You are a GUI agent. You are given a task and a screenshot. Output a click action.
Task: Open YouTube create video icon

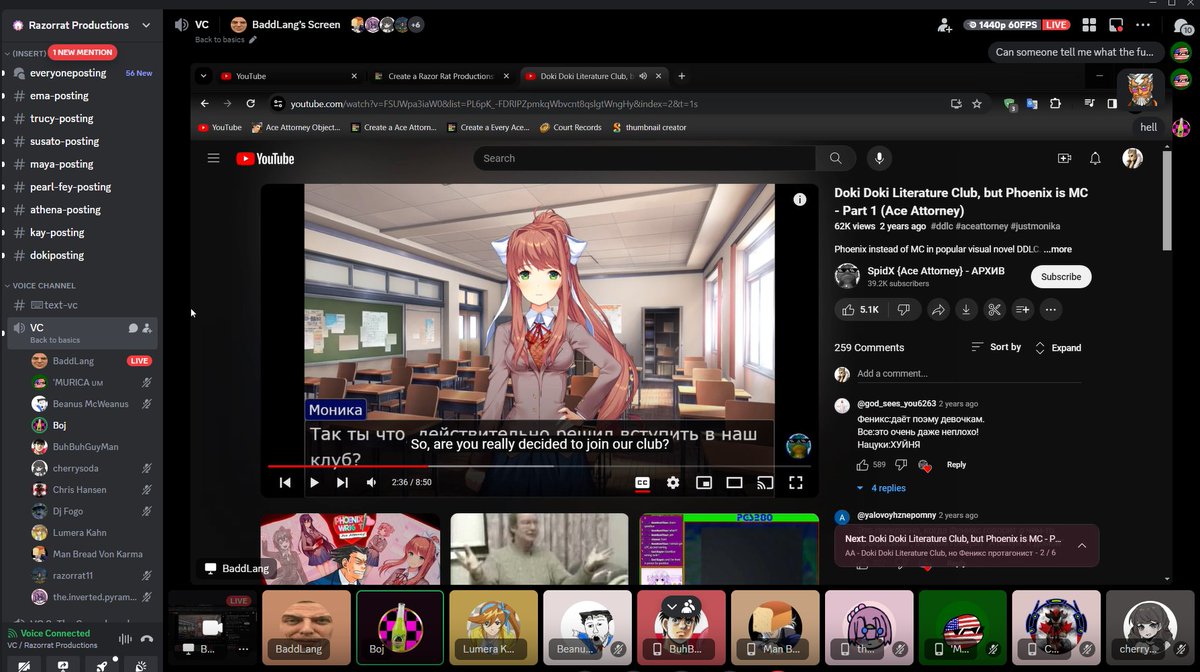click(x=1064, y=158)
